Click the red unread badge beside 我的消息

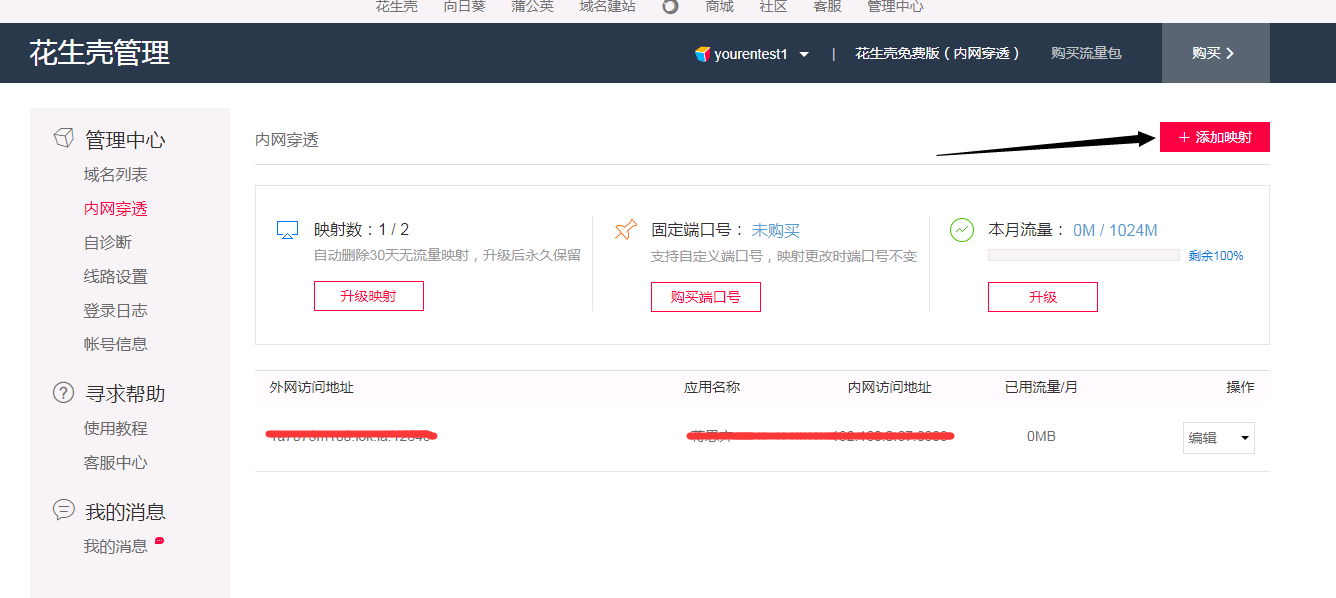[x=159, y=541]
